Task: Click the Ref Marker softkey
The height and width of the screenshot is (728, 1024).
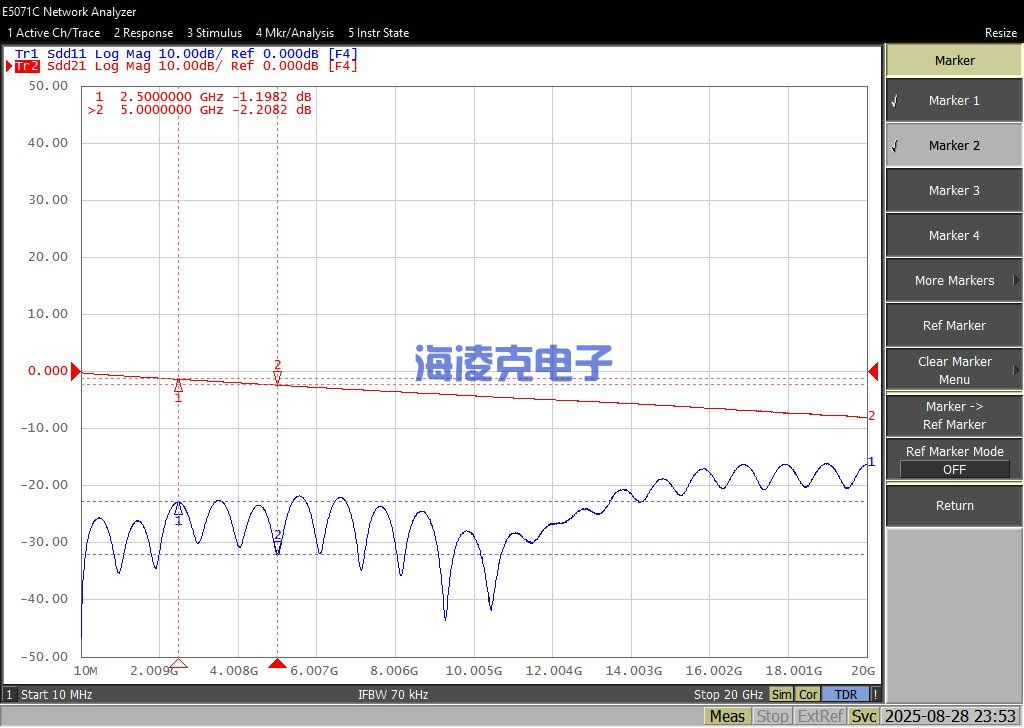Action: [954, 326]
